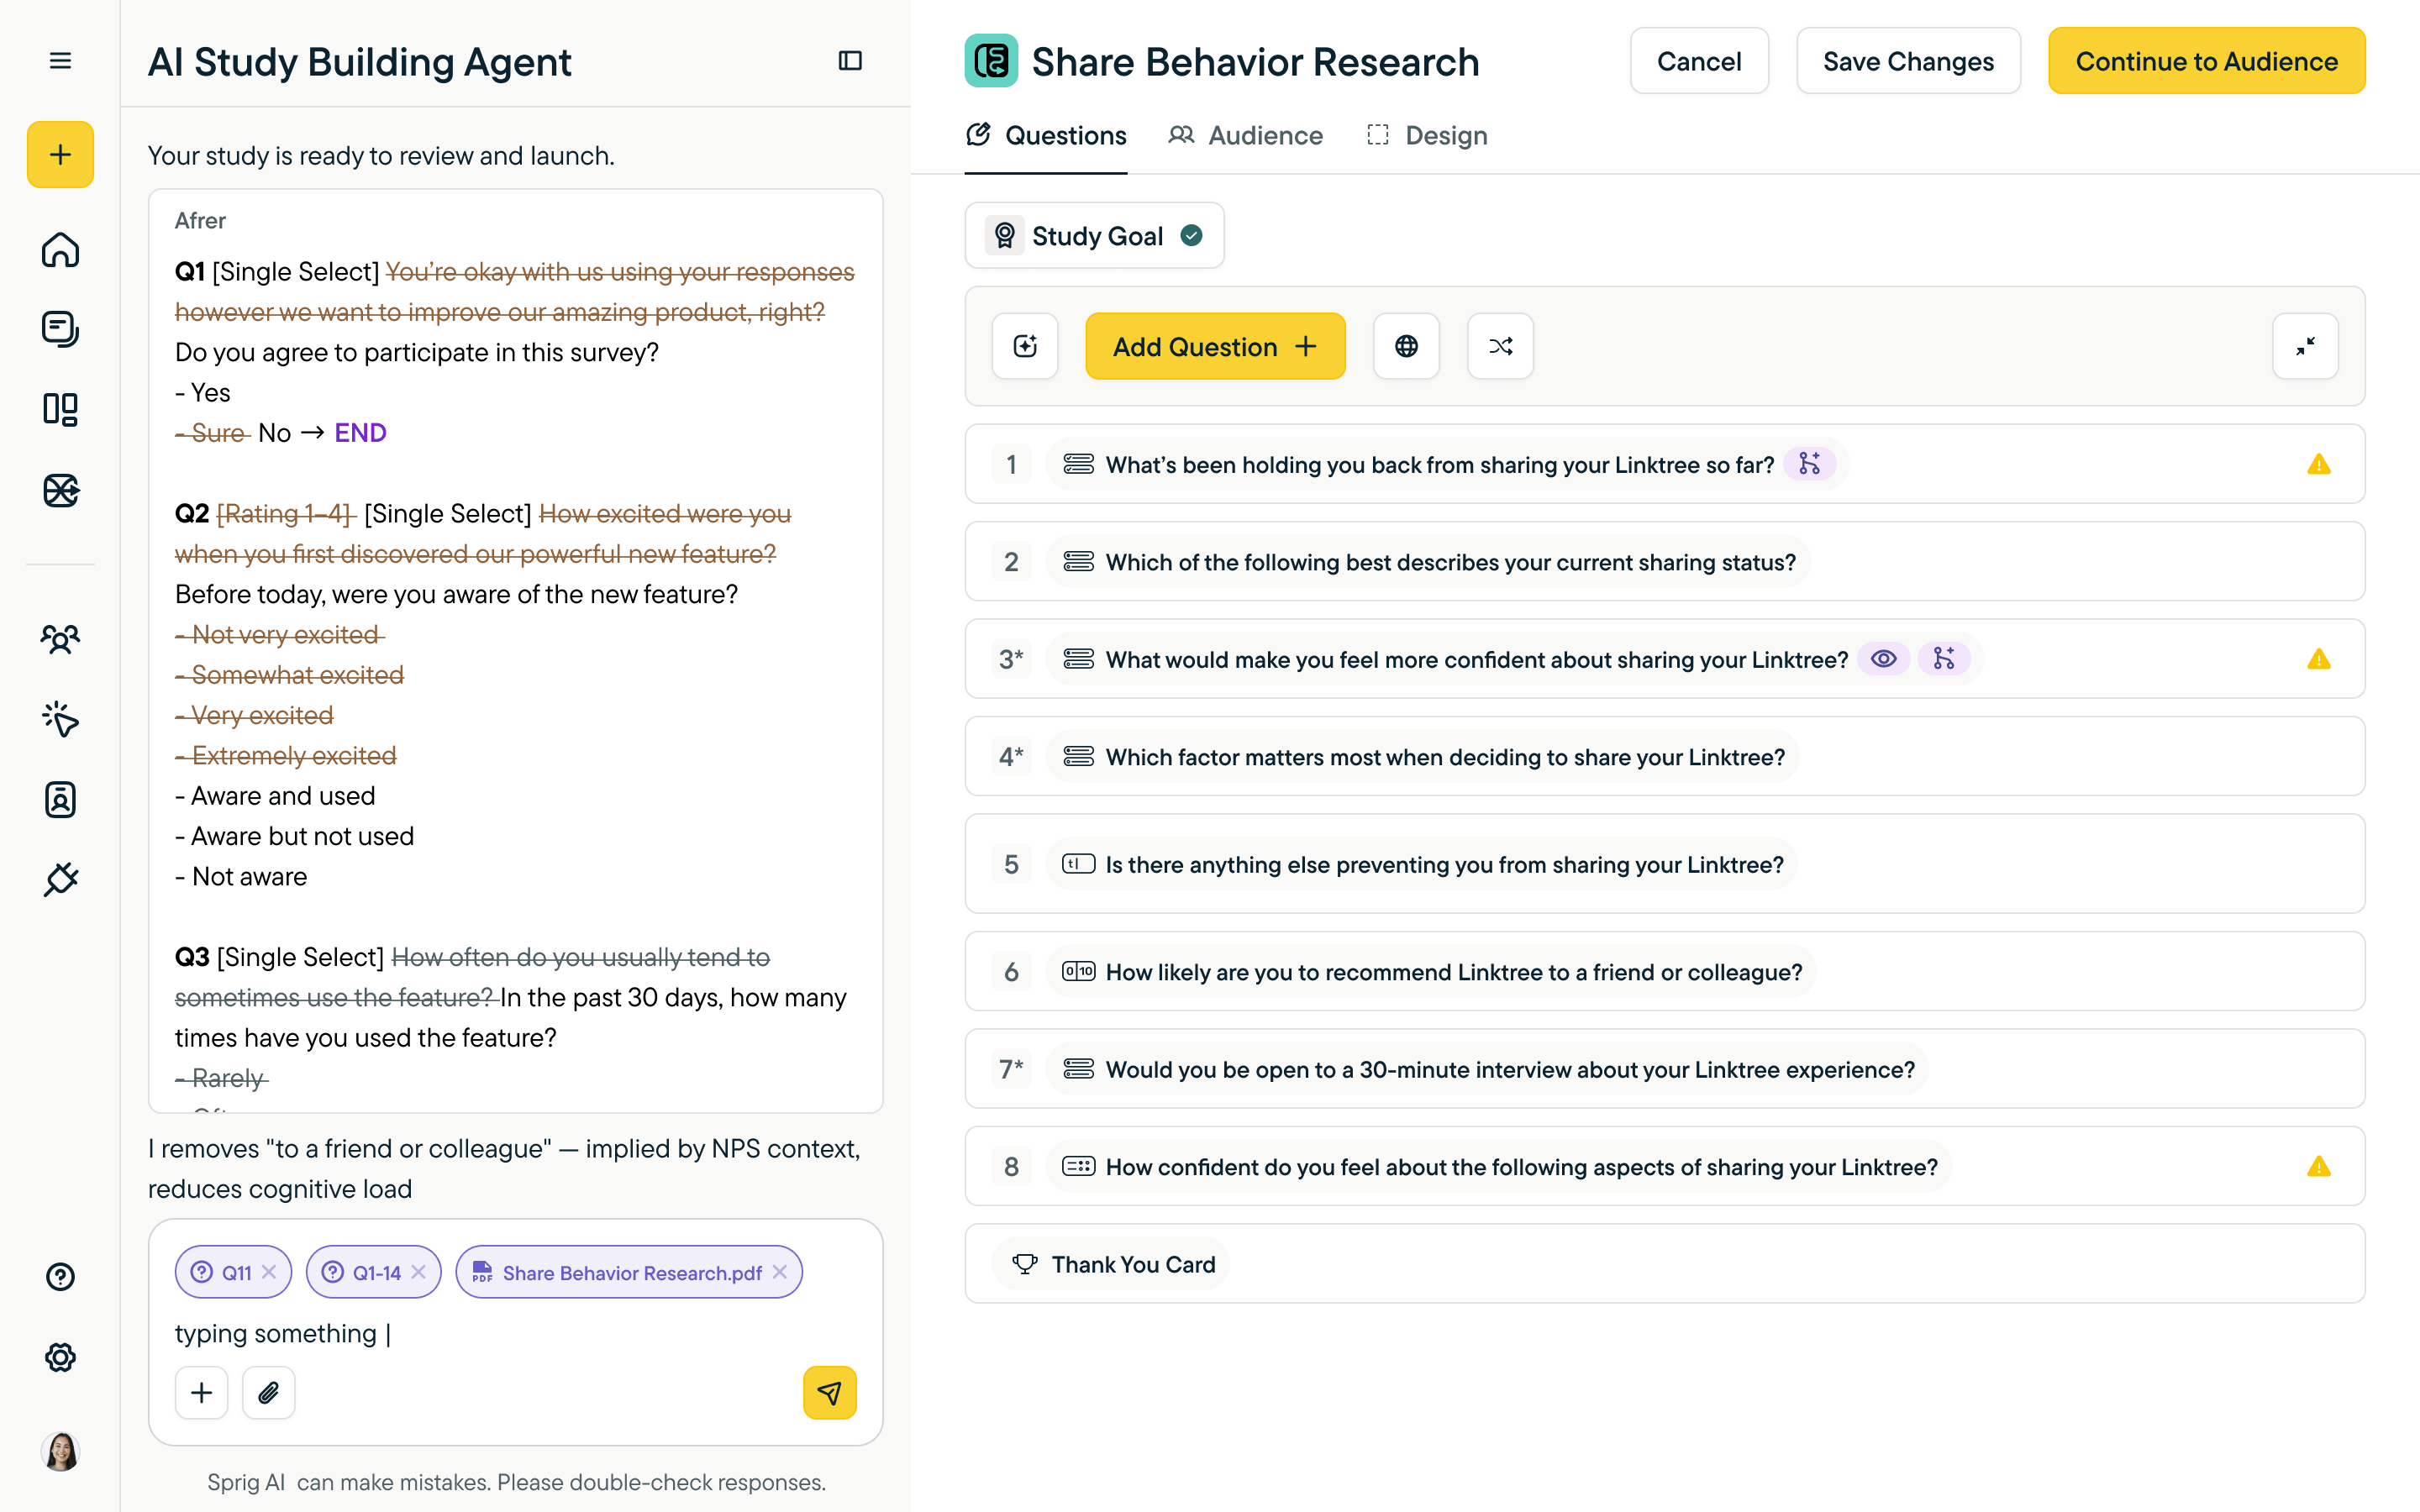
Task: Click the user avatar in the sidebar
Action: 60,1451
